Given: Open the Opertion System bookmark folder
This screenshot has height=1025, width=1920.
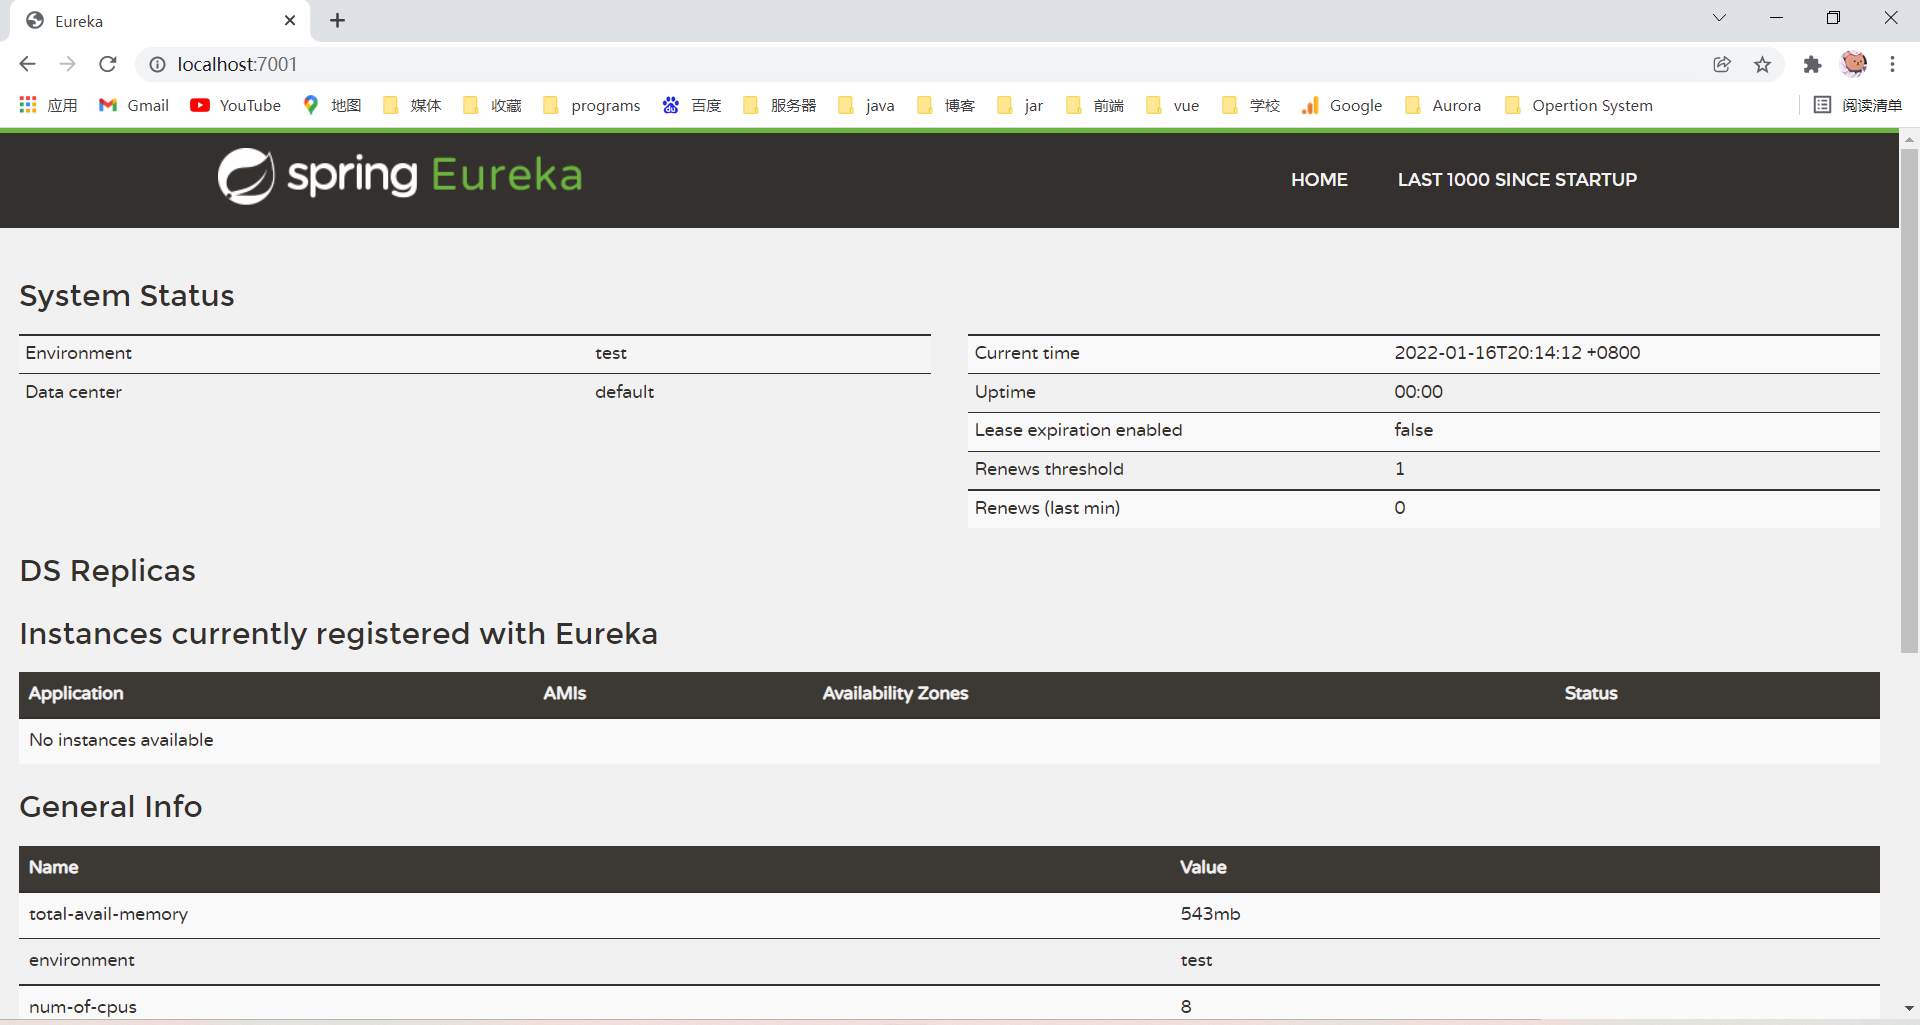Looking at the screenshot, I should (x=1579, y=105).
